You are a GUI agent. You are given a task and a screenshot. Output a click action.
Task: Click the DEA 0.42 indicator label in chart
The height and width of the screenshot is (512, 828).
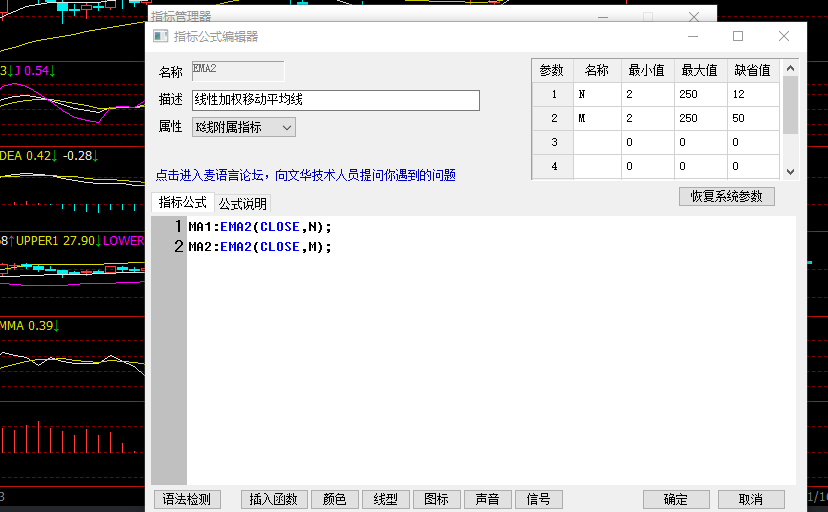click(x=29, y=156)
